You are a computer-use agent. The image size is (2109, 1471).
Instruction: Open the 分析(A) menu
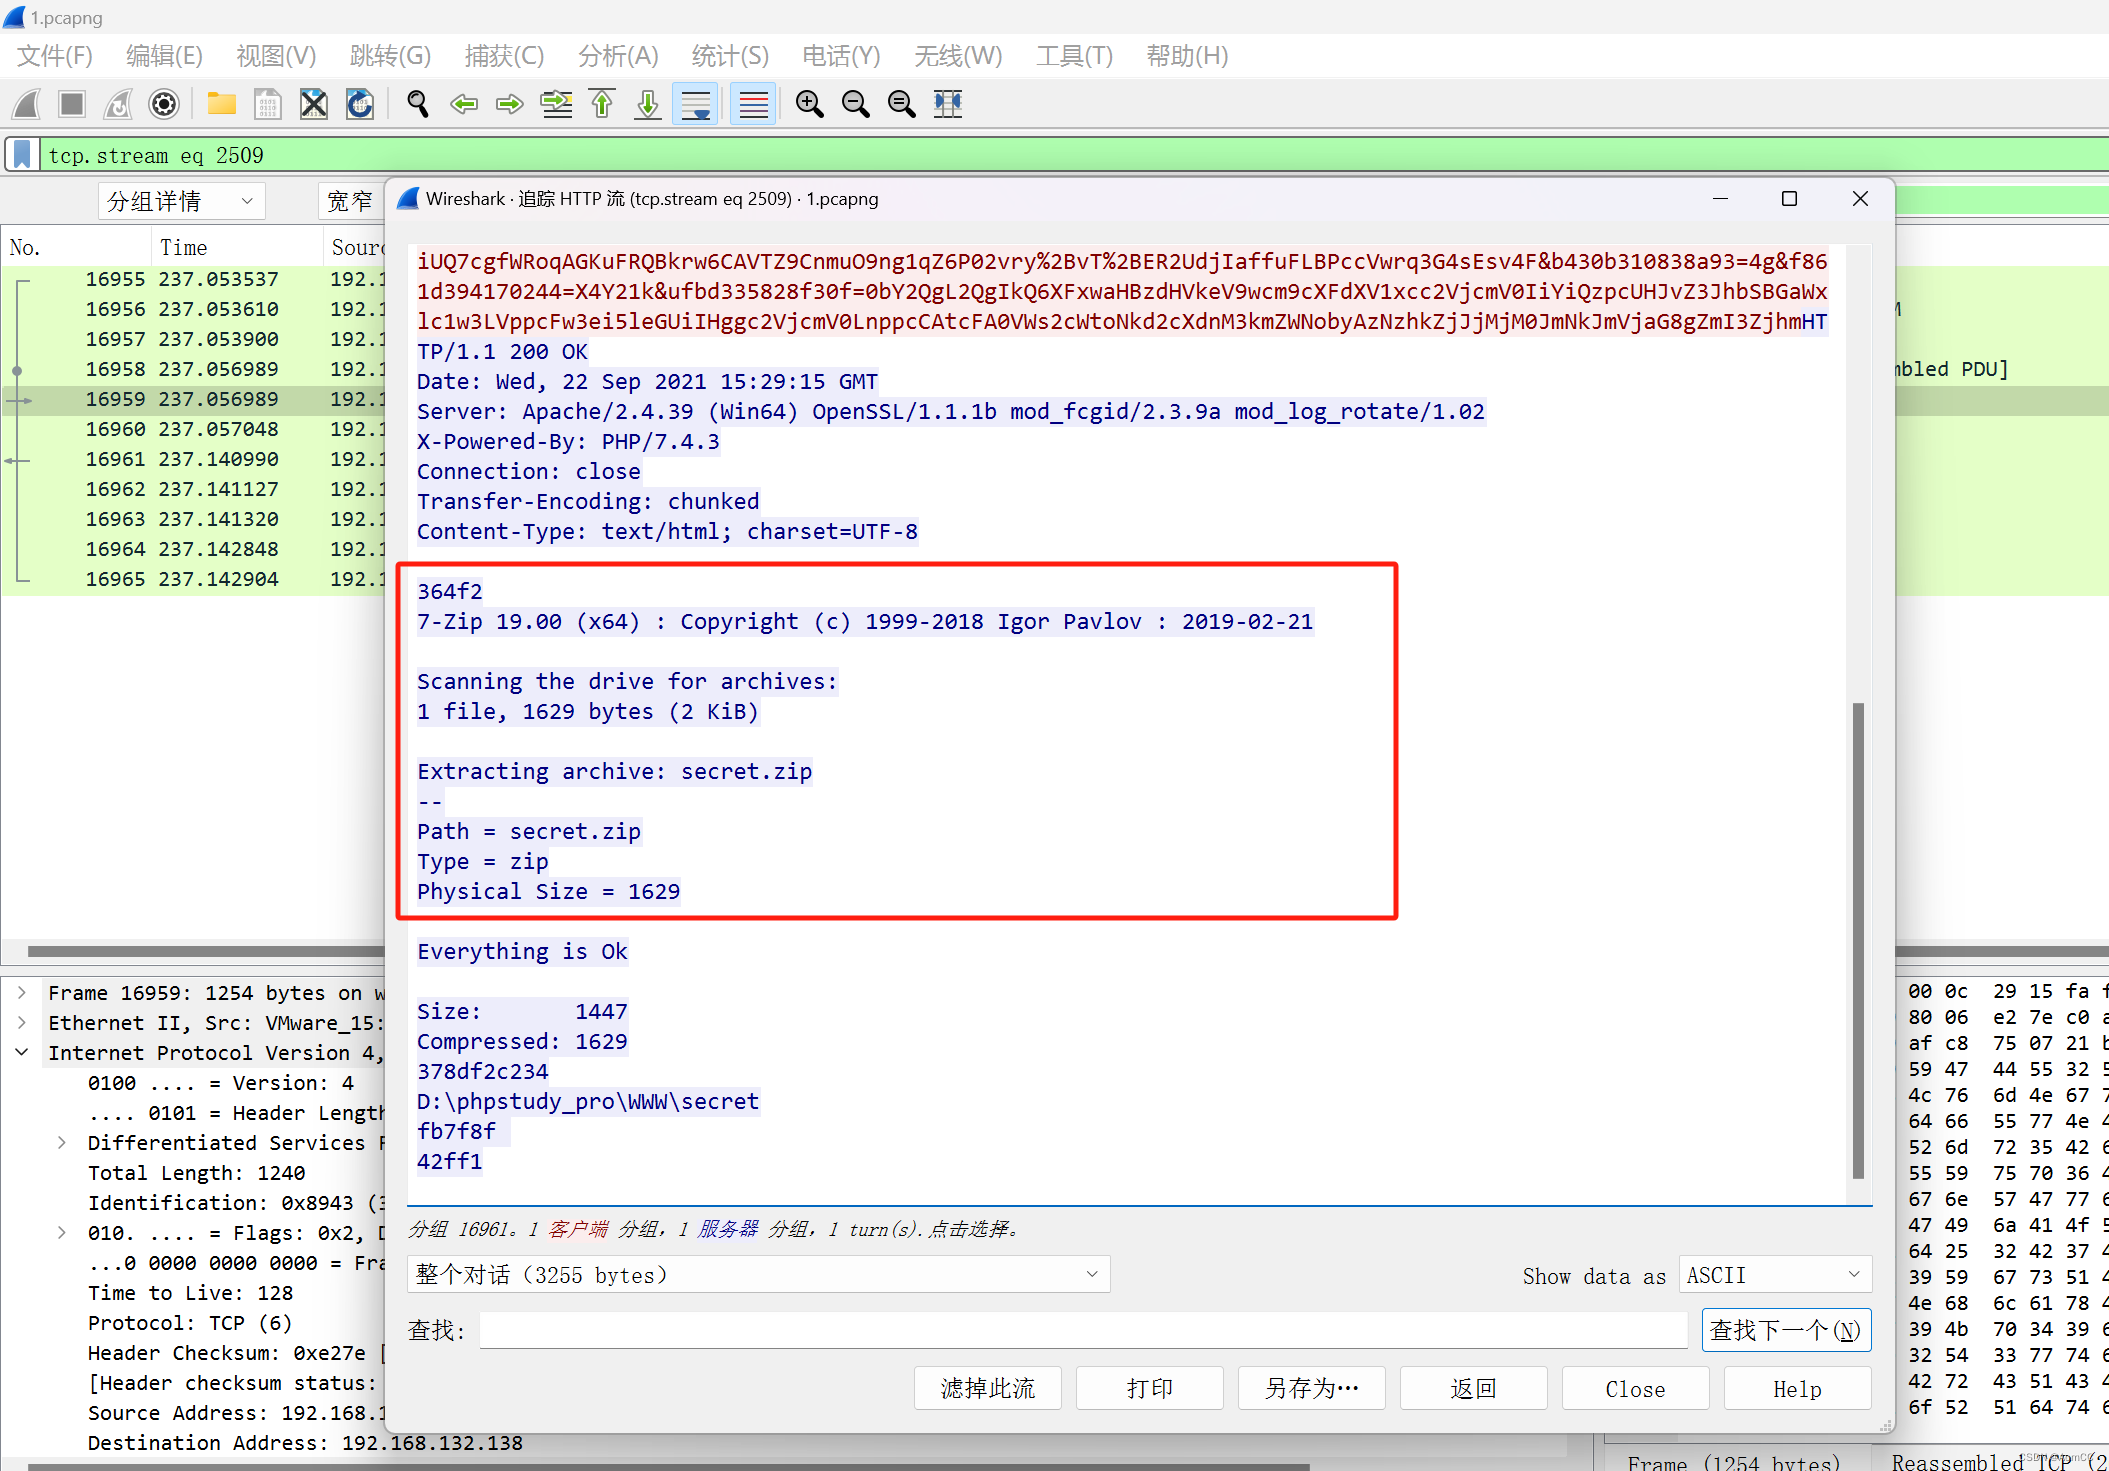pyautogui.click(x=619, y=56)
